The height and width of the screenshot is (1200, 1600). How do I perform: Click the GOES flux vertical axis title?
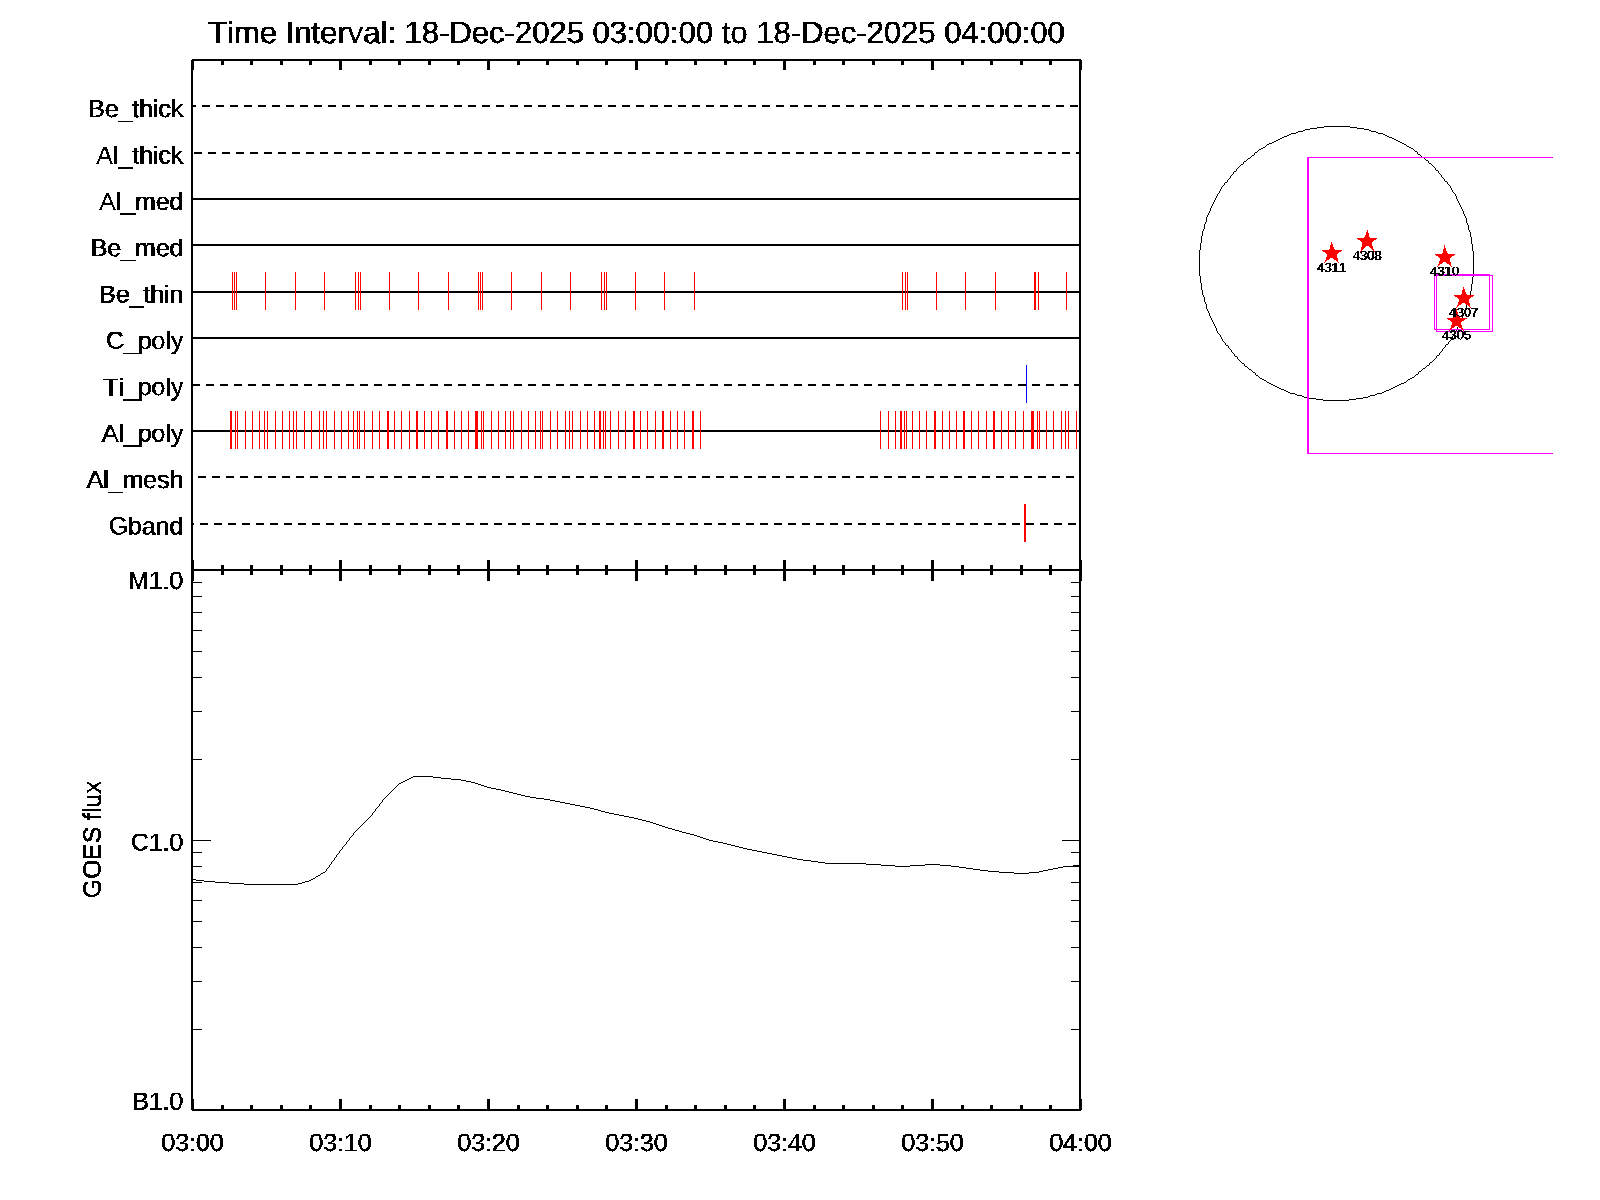click(x=92, y=840)
